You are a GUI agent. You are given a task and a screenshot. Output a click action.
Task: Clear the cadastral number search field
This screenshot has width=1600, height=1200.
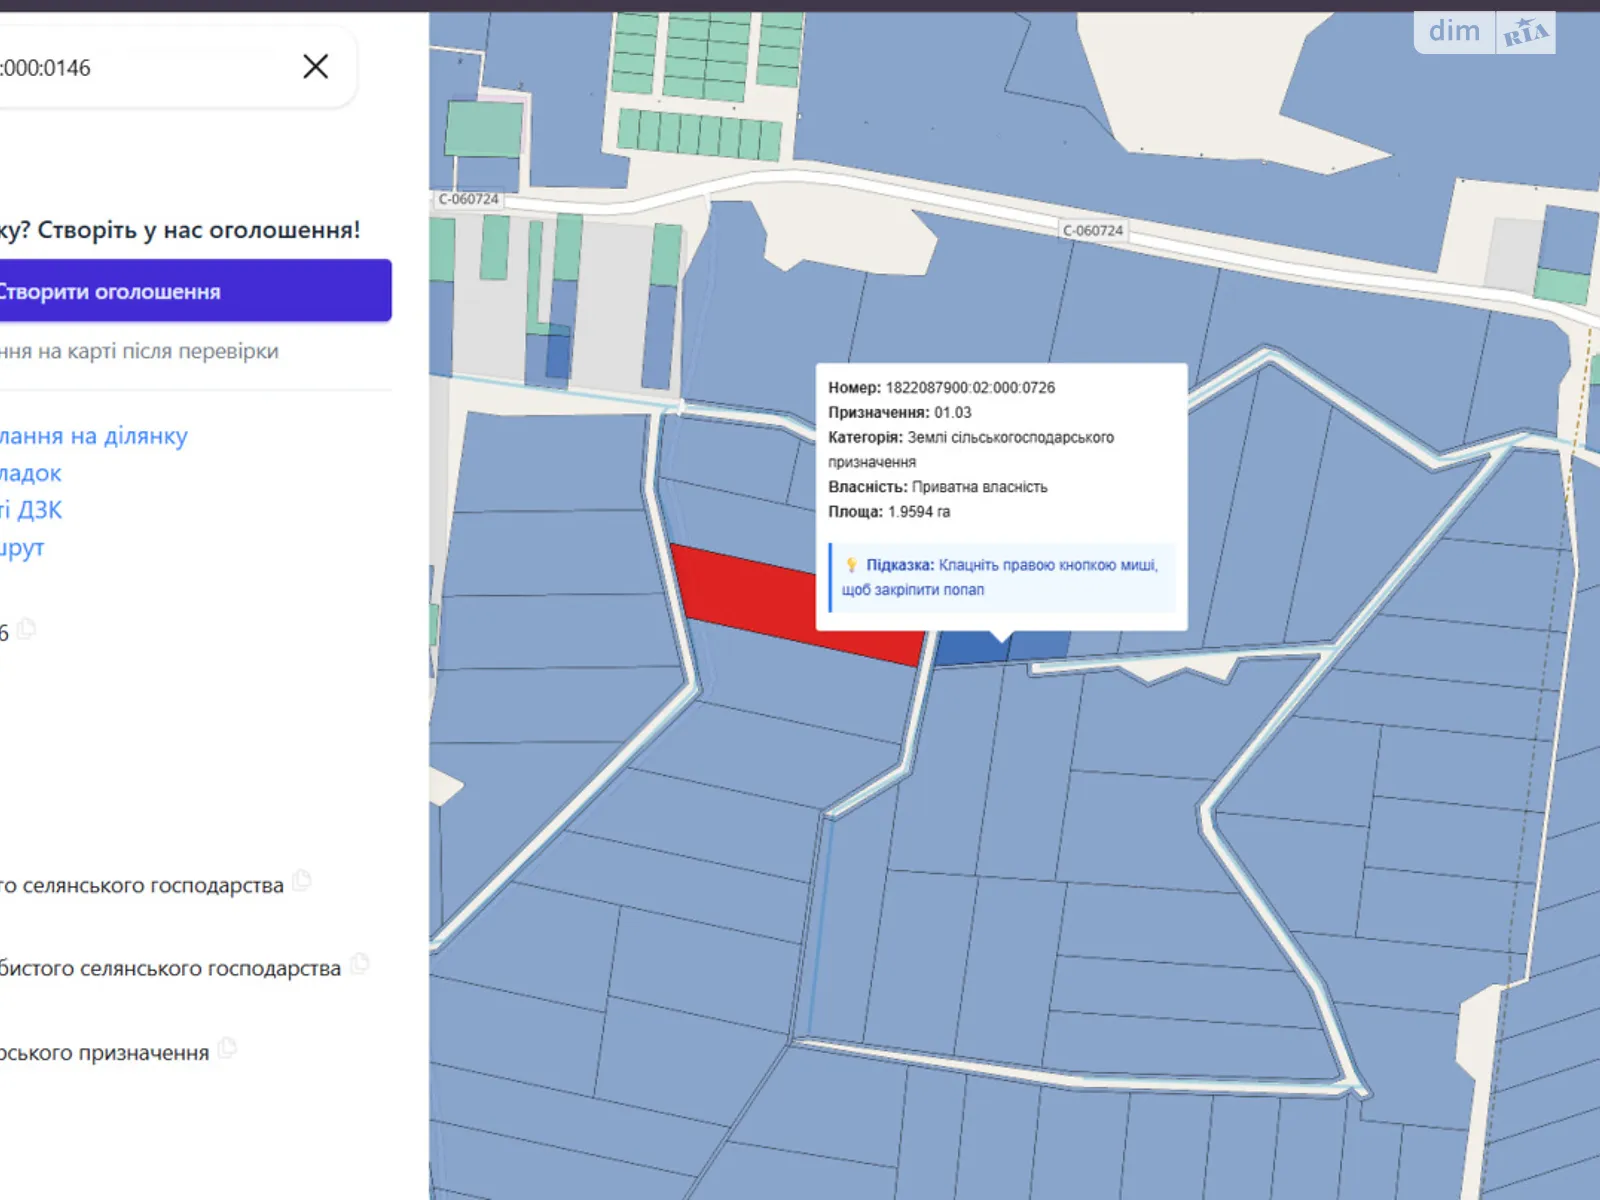tap(315, 67)
